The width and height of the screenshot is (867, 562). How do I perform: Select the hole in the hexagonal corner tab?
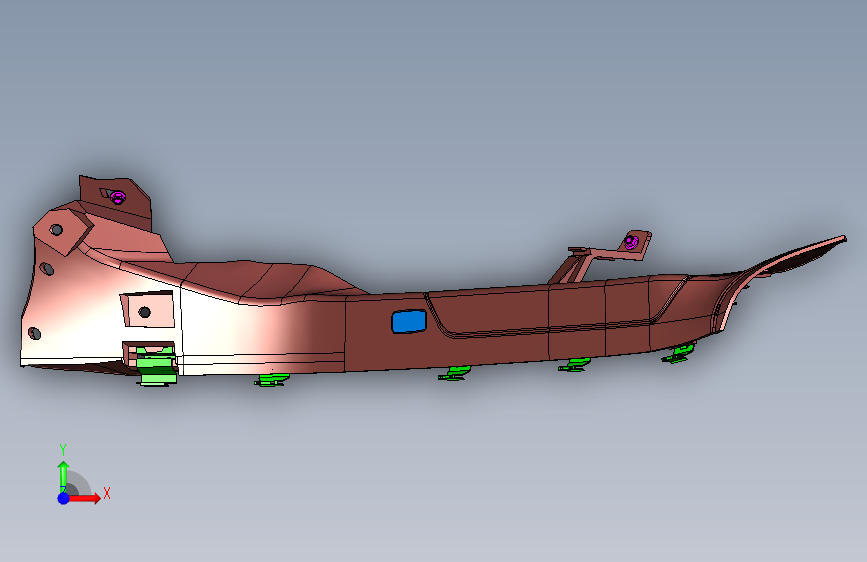pyautogui.click(x=56, y=229)
